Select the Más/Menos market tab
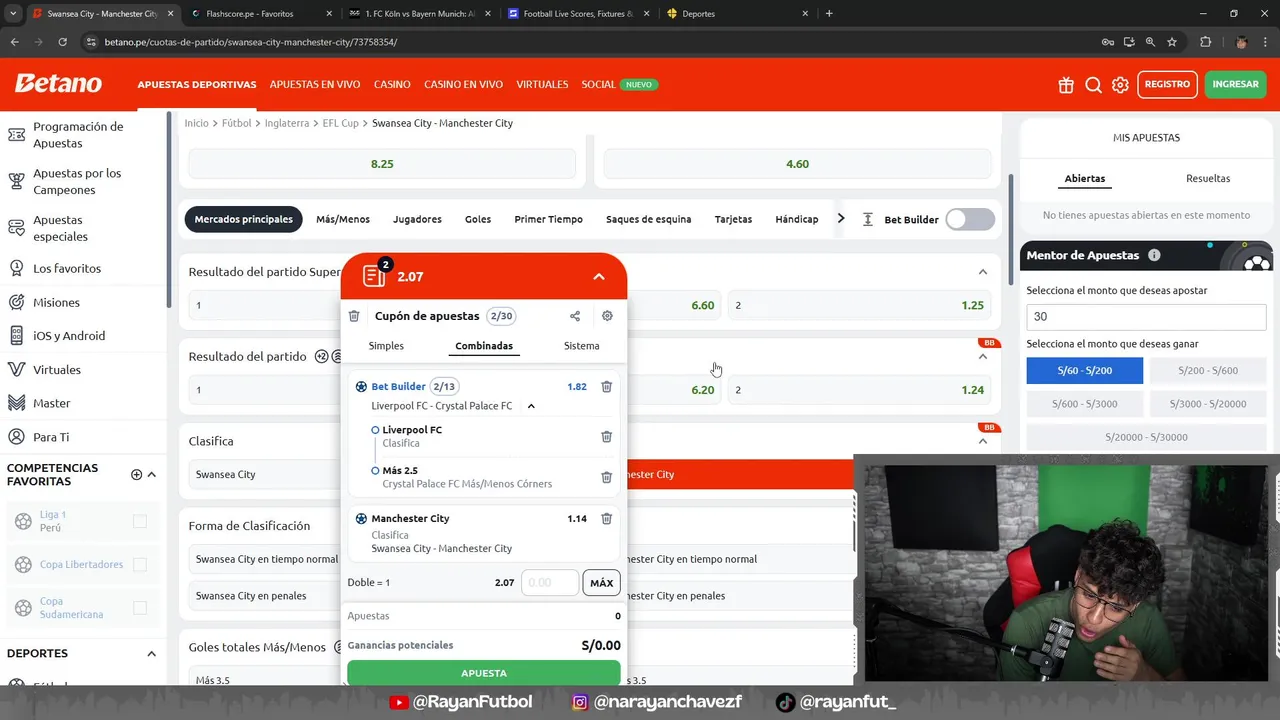1280x720 pixels. 343,219
